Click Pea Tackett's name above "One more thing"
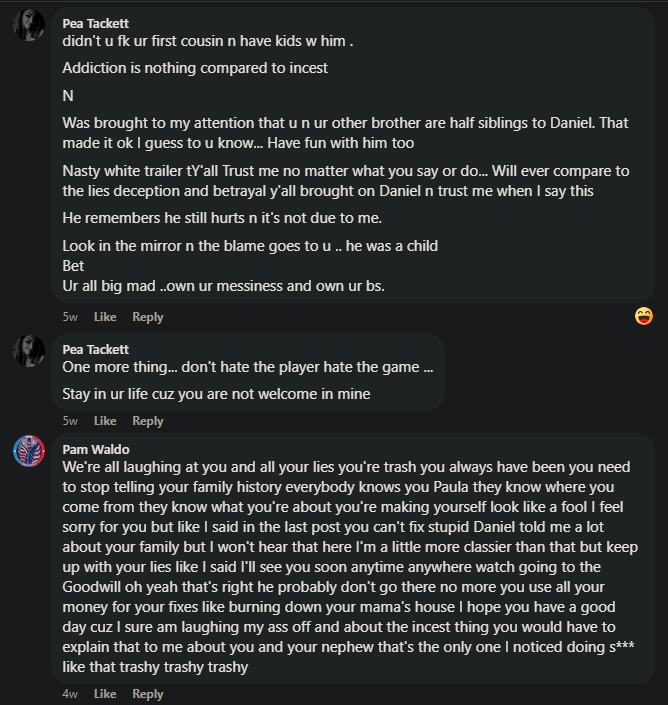 (95, 349)
